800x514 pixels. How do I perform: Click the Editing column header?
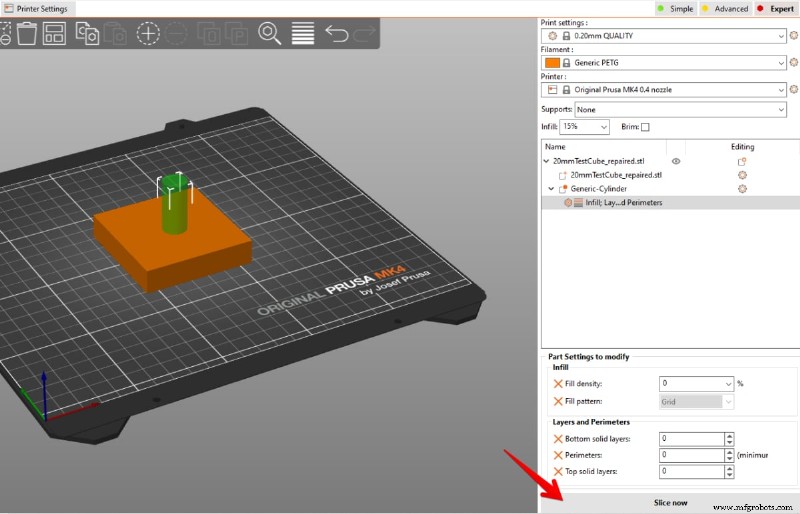coord(742,147)
